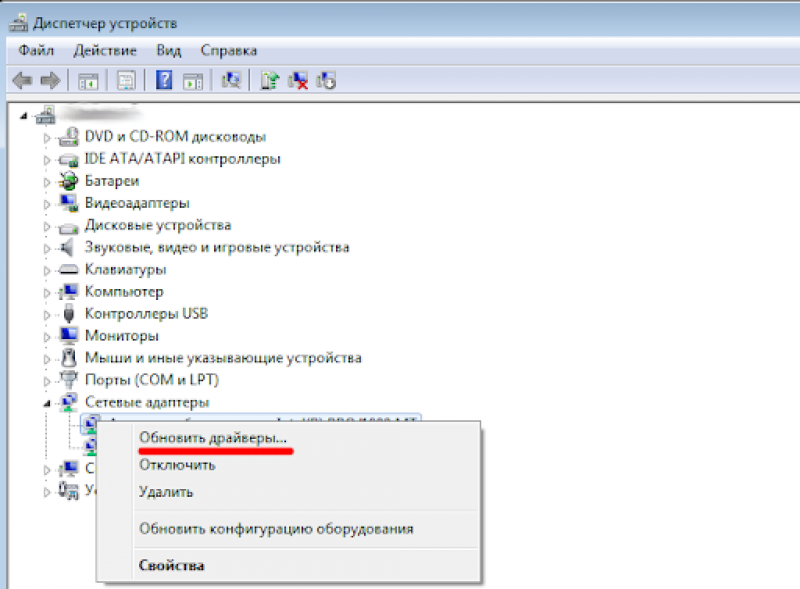This screenshot has height=589, width=800.
Task: Expand the Звуковые, видео и игровые устройства node
Action: [x=47, y=249]
